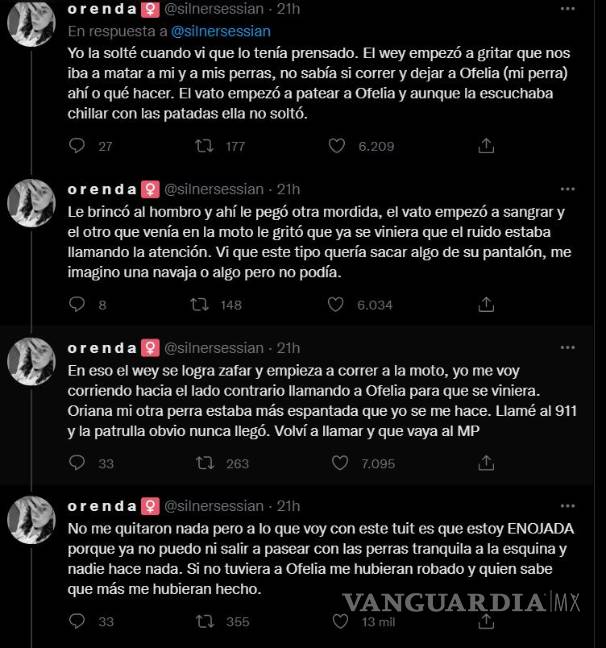Open profile avatar of the third tweet
Image resolution: width=606 pixels, height=648 pixels.
point(31,361)
